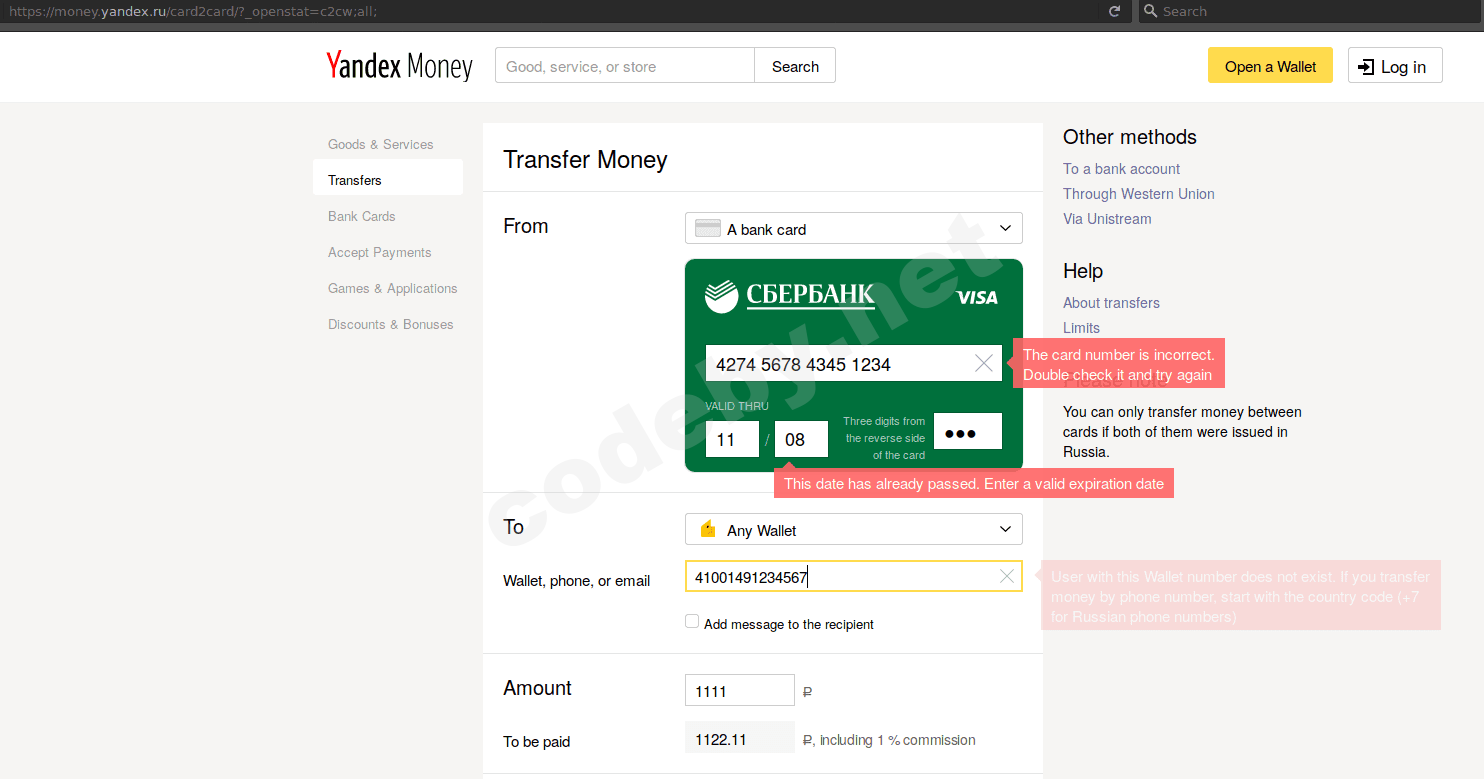The width and height of the screenshot is (1484, 779).
Task: Click the CVV three-digit code field
Action: click(x=968, y=432)
